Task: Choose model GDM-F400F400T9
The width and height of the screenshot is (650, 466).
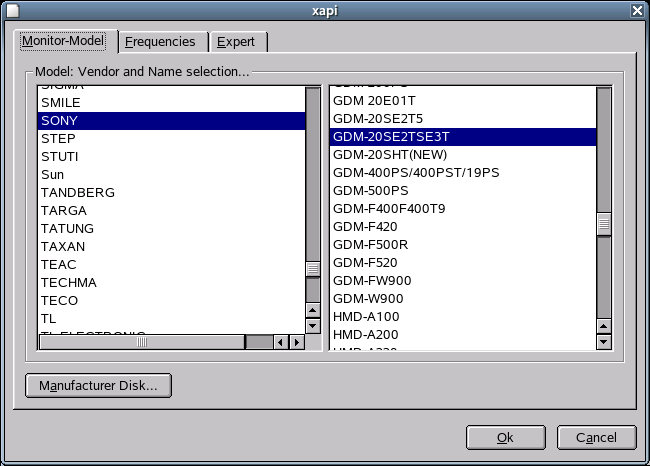Action: point(463,209)
